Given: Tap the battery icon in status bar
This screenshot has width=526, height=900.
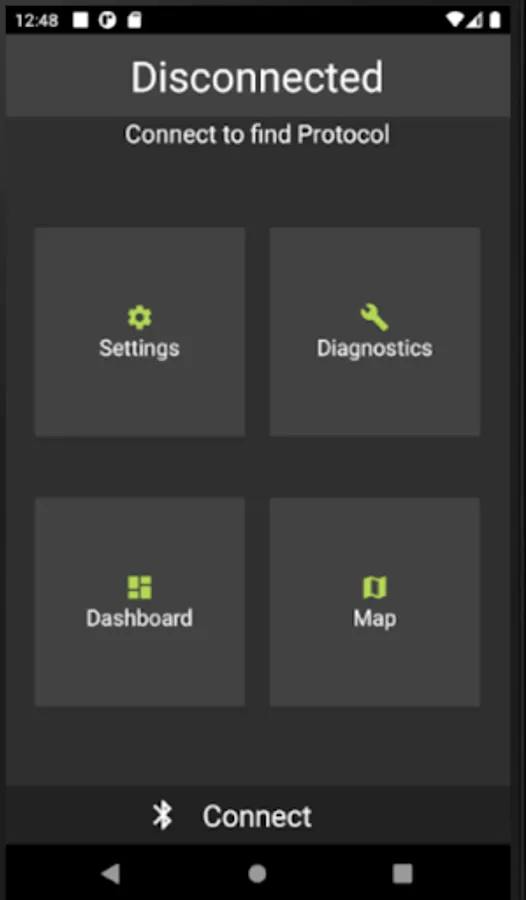Looking at the screenshot, I should pos(495,20).
